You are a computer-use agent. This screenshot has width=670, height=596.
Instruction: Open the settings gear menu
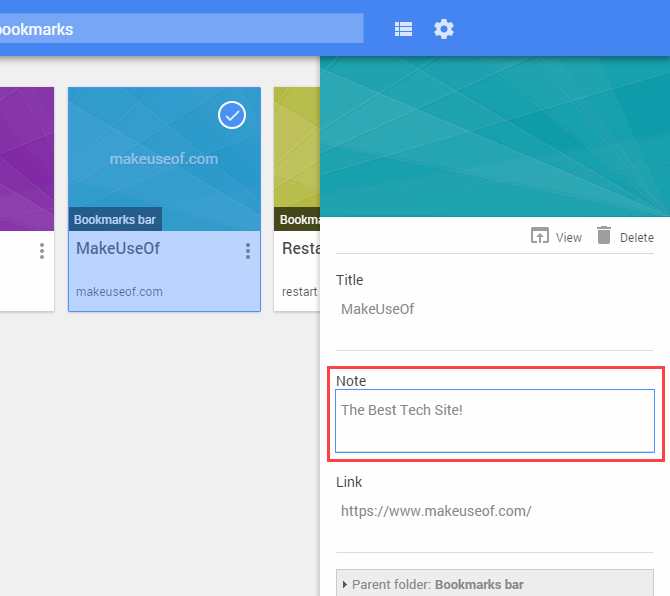coord(444,29)
